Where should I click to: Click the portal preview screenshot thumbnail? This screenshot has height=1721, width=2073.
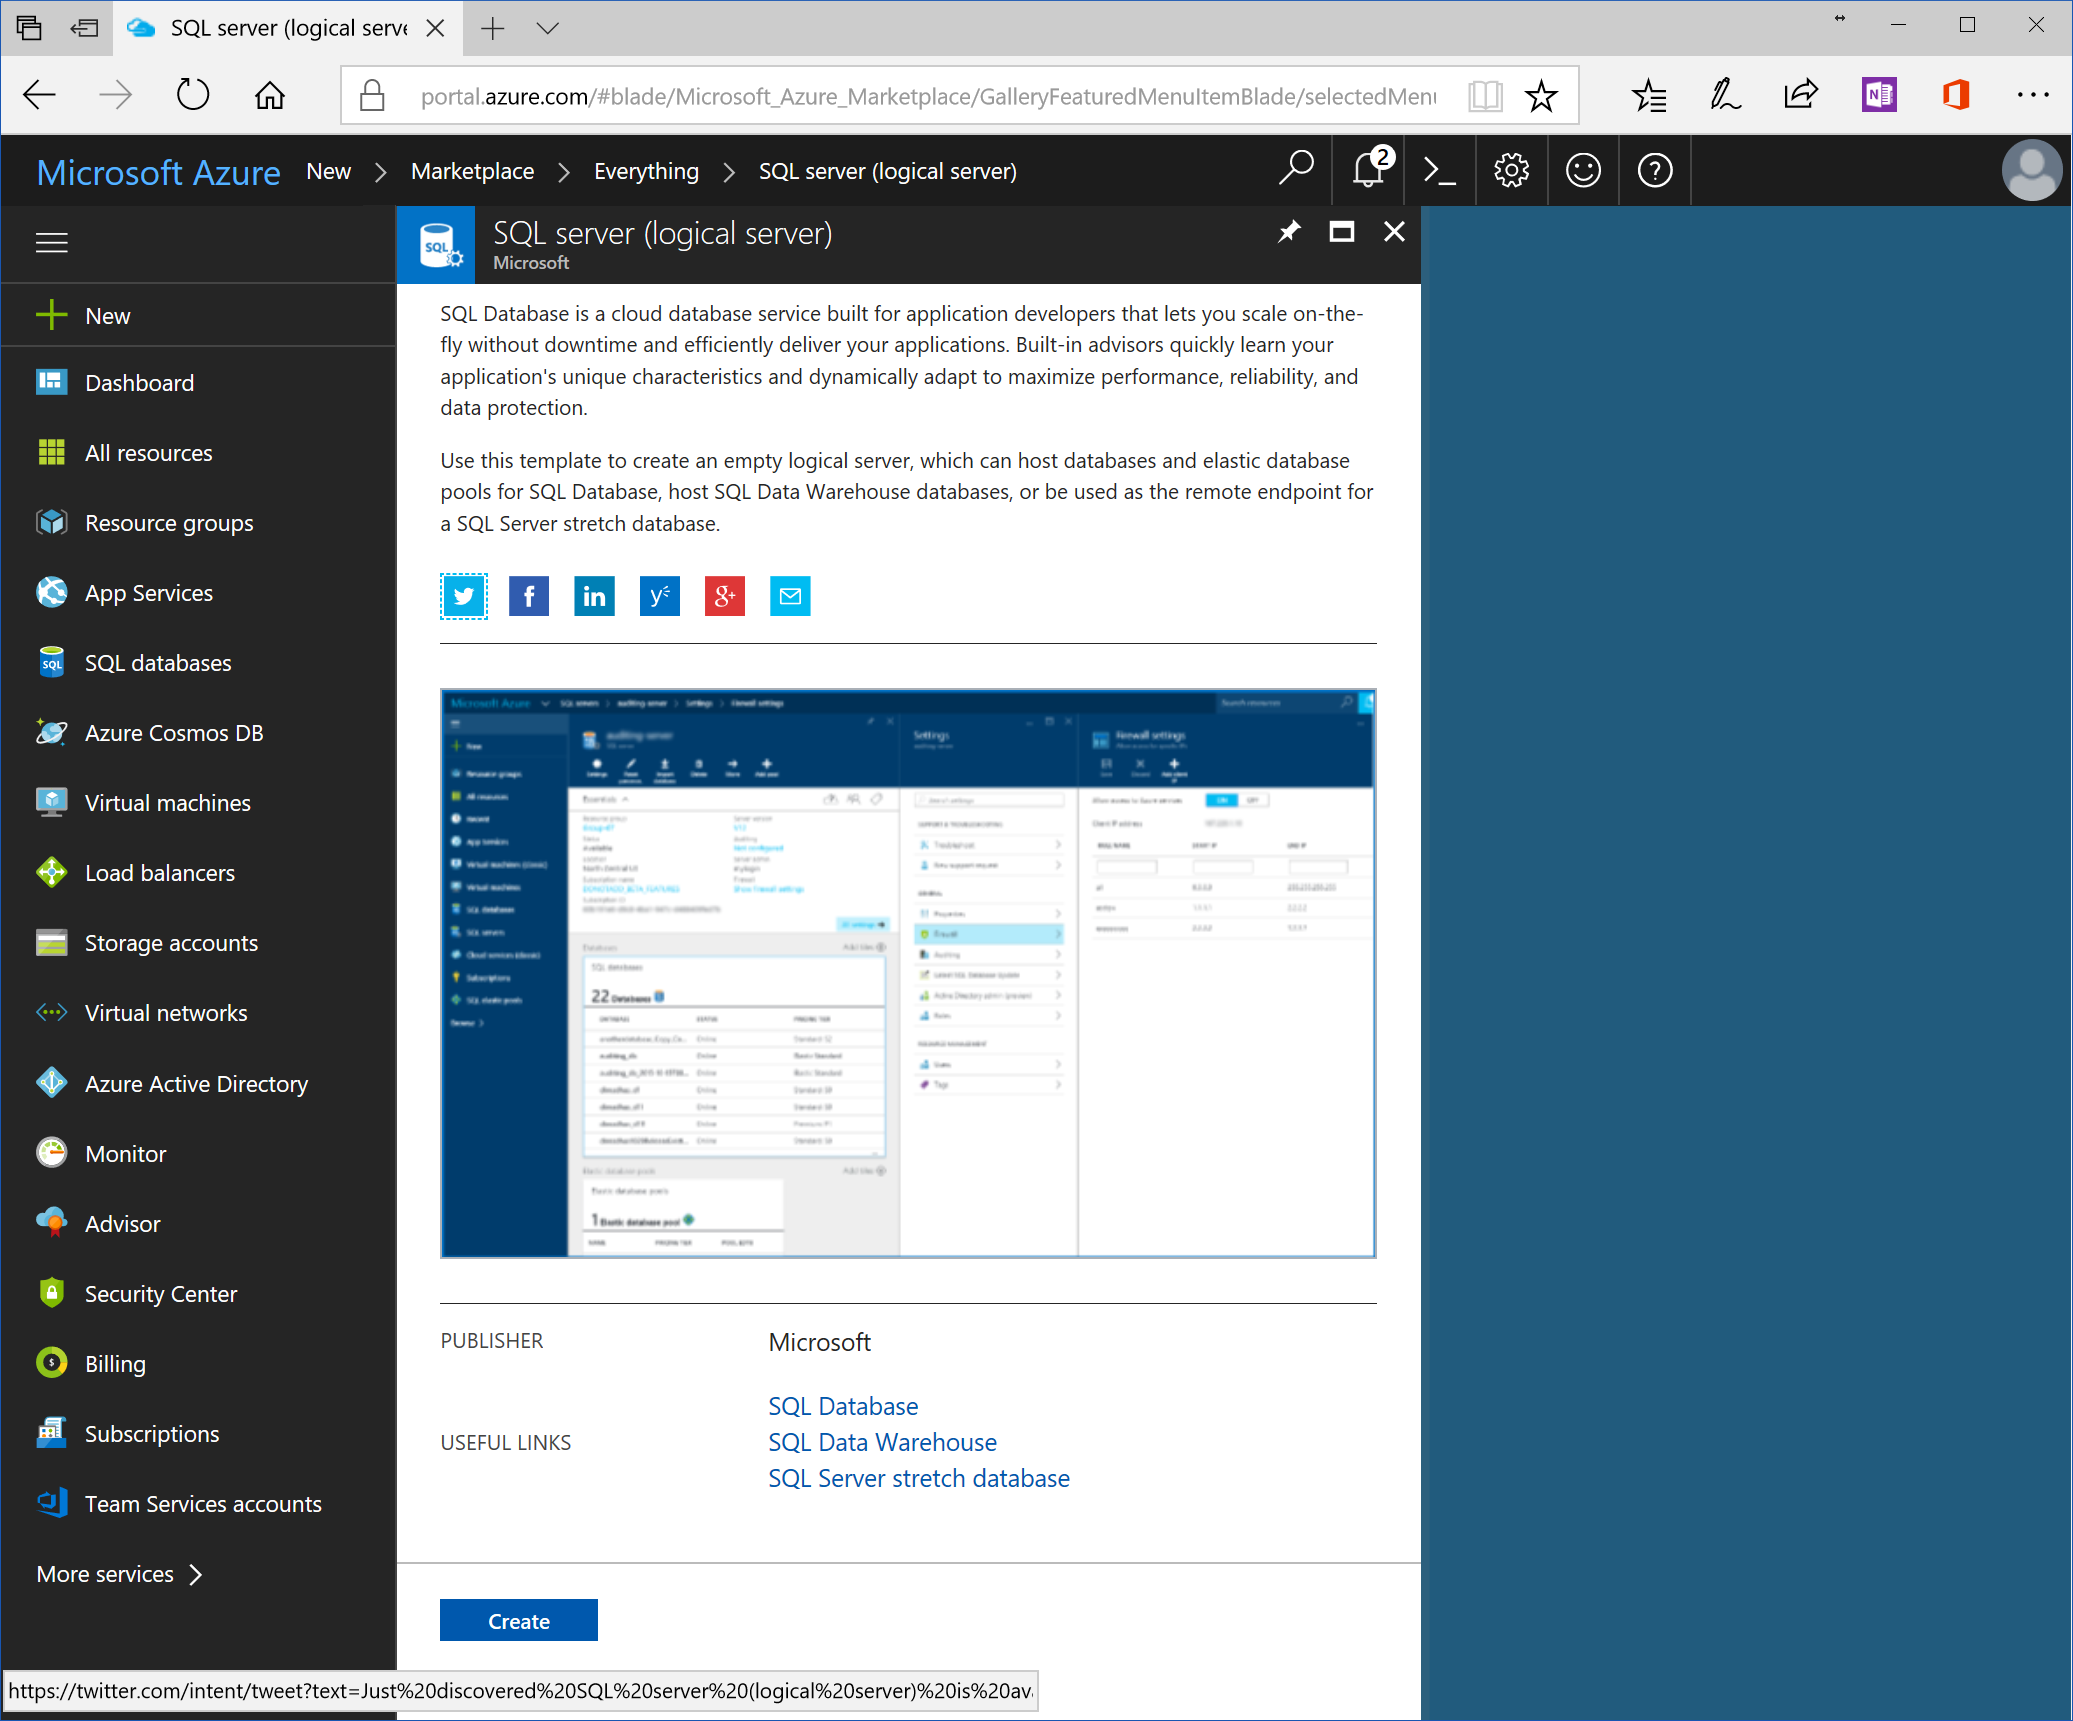pyautogui.click(x=908, y=973)
